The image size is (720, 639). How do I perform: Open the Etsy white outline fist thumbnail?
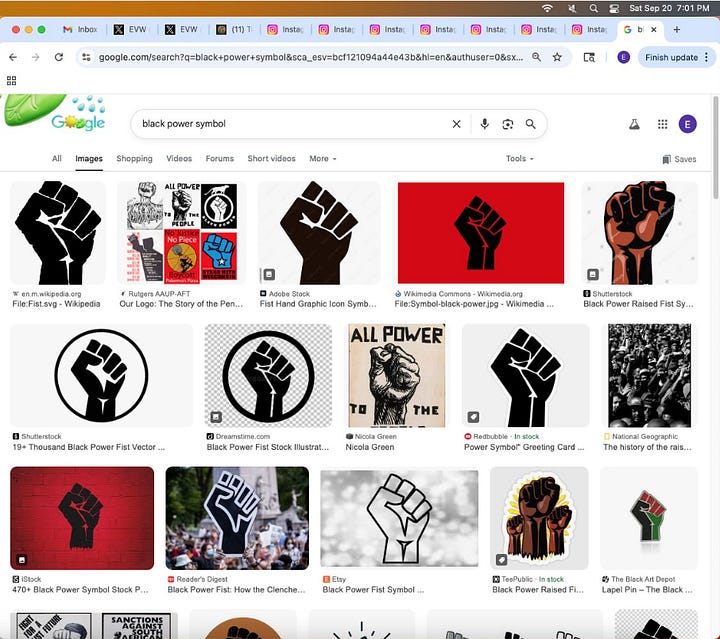399,518
